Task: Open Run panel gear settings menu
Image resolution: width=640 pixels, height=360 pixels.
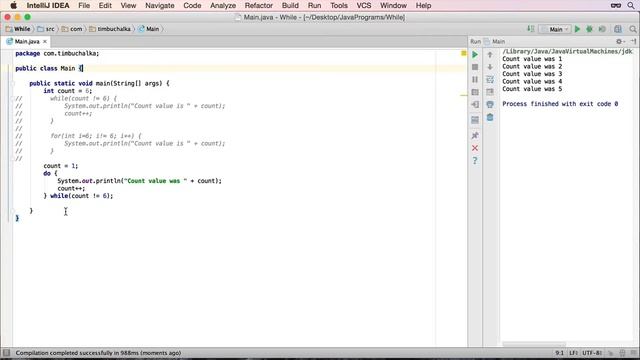Action: pos(620,41)
